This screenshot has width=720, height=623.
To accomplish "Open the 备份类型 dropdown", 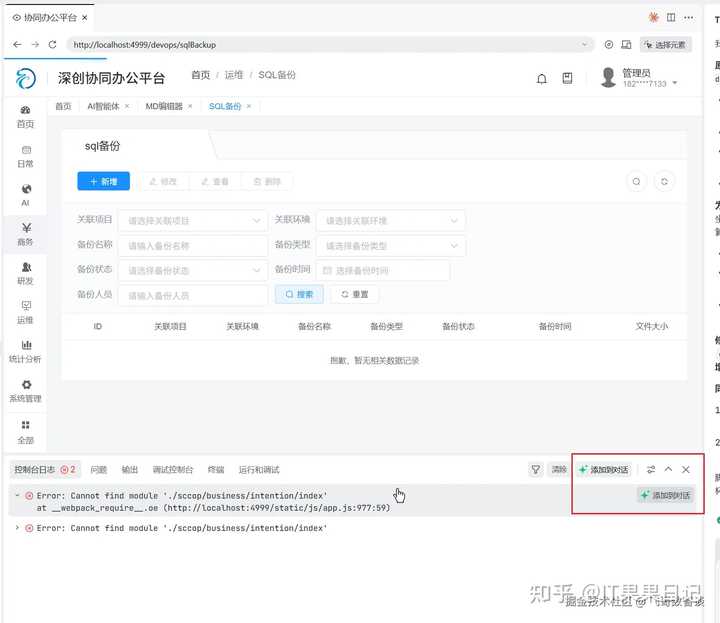I will click(x=391, y=246).
